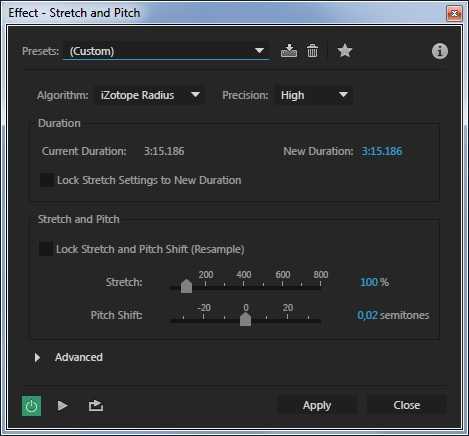Toggle the green effect power state button
The image size is (469, 436).
[x=31, y=406]
